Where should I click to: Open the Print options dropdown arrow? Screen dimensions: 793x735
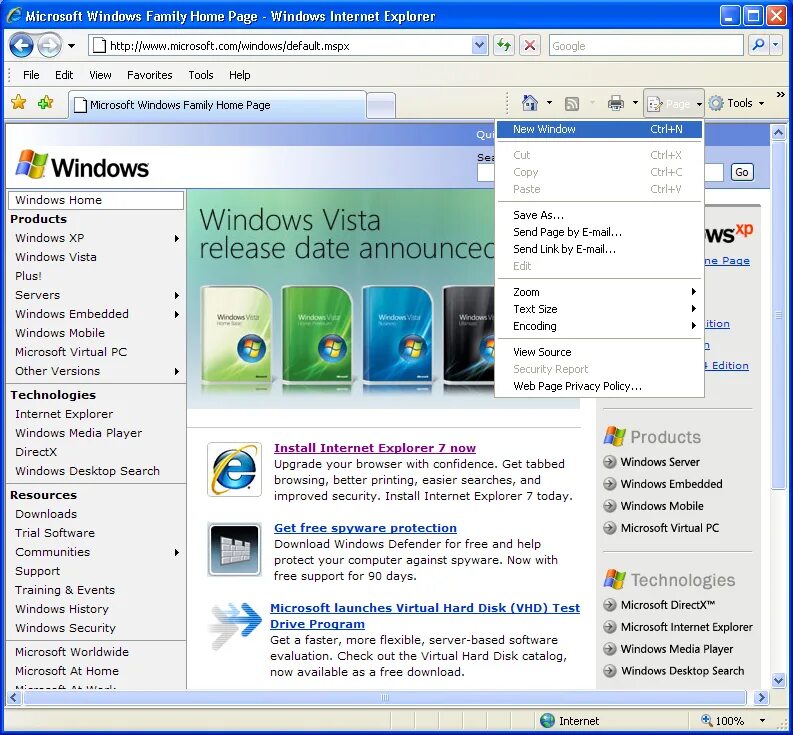coord(635,103)
